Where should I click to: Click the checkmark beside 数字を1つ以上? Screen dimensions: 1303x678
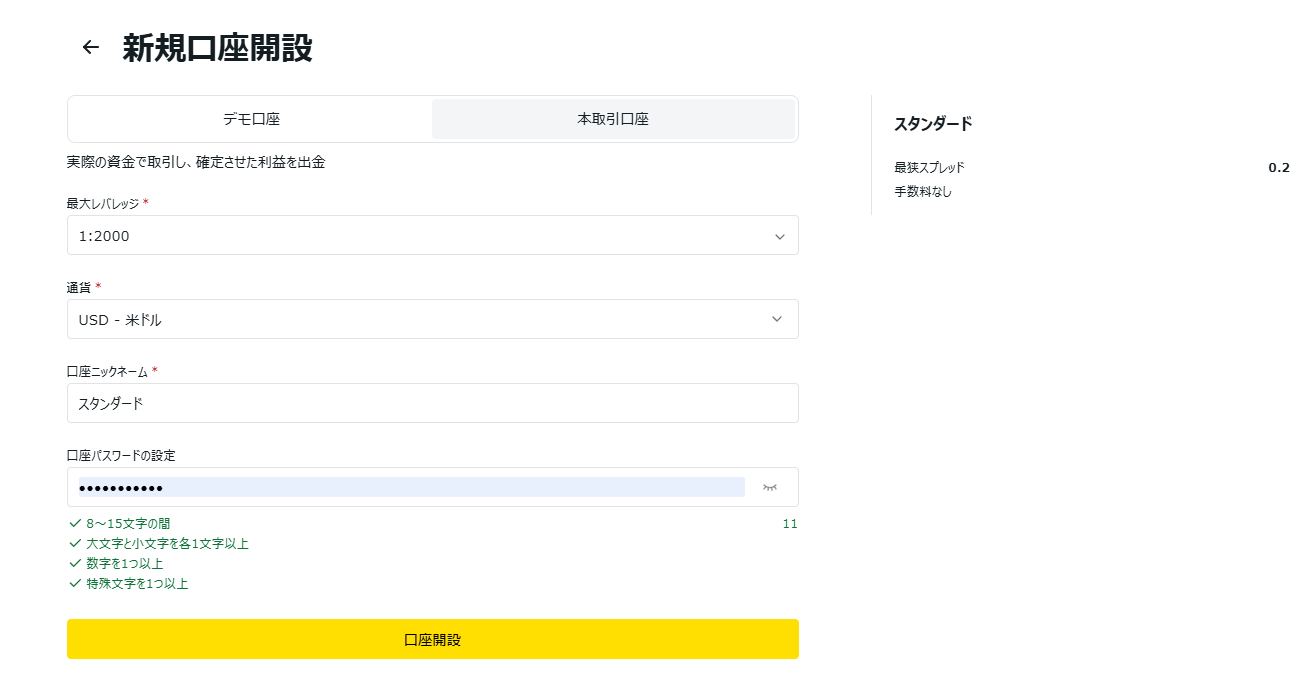coord(75,563)
